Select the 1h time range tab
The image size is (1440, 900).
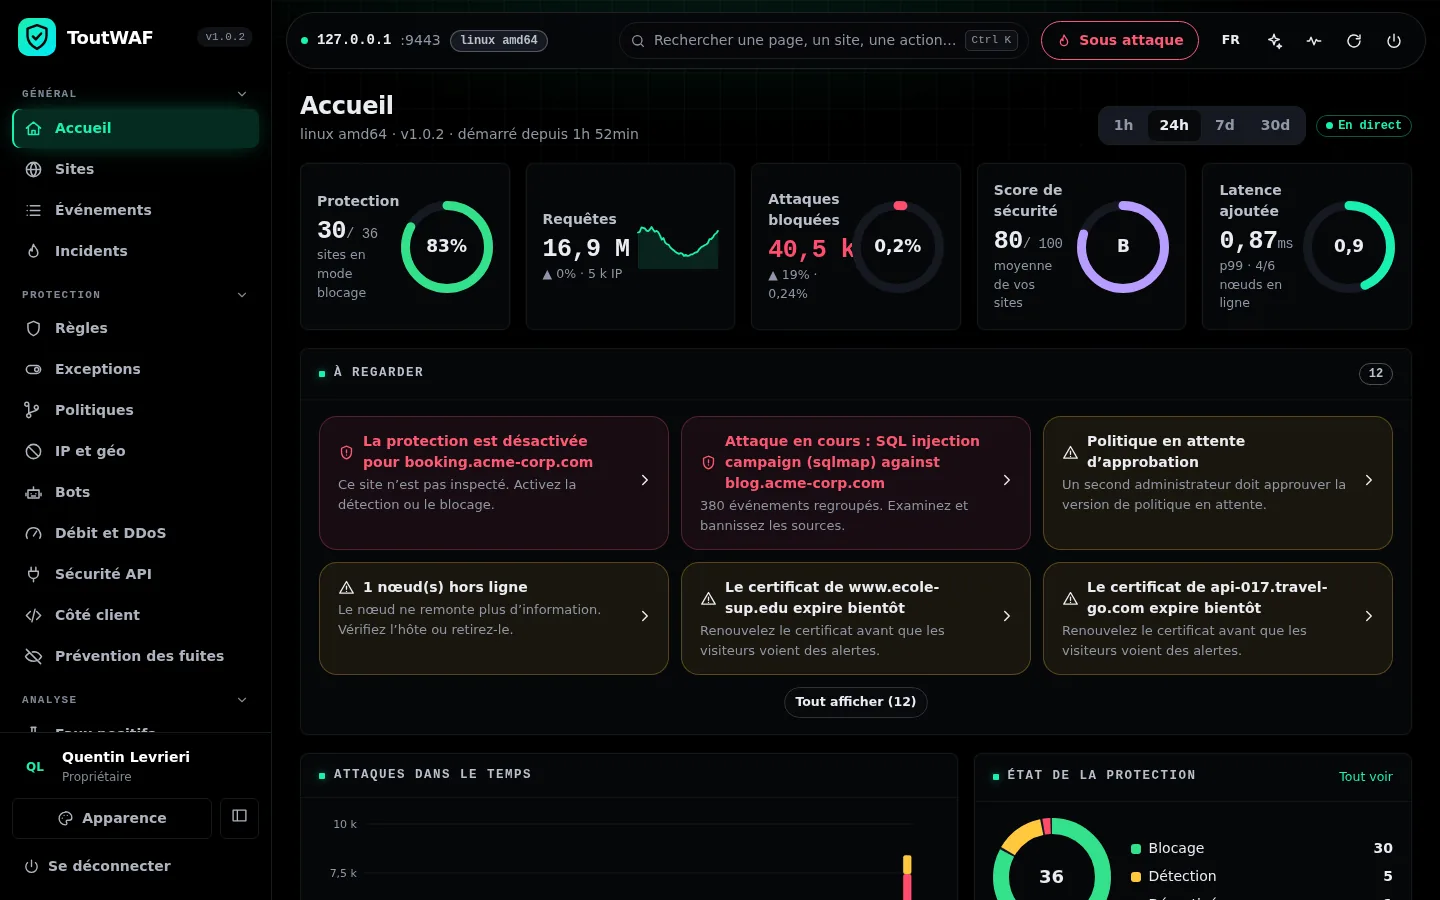click(1124, 125)
